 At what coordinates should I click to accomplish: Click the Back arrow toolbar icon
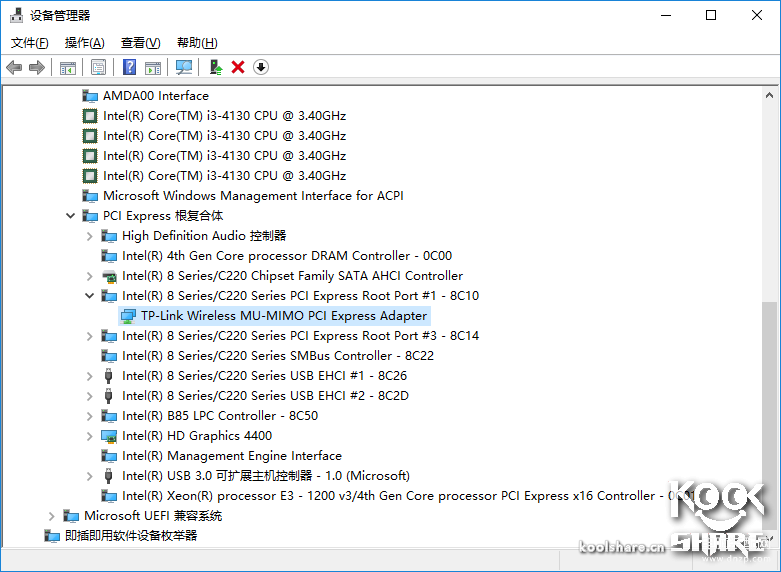[x=14, y=67]
